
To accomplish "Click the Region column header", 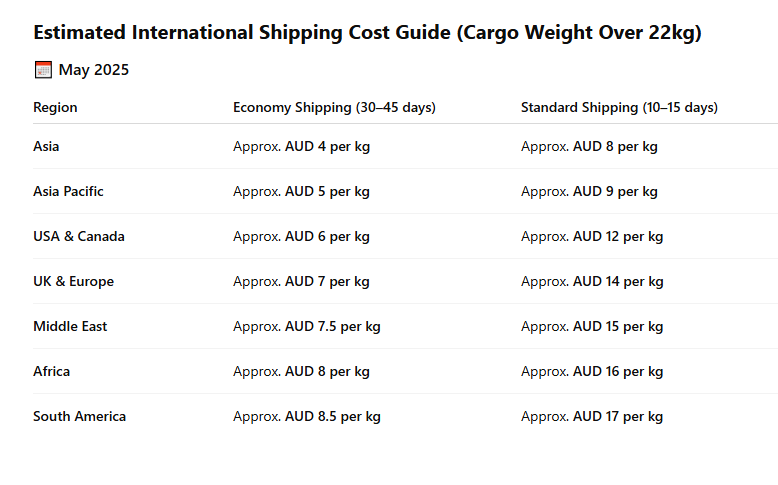I will coord(55,107).
